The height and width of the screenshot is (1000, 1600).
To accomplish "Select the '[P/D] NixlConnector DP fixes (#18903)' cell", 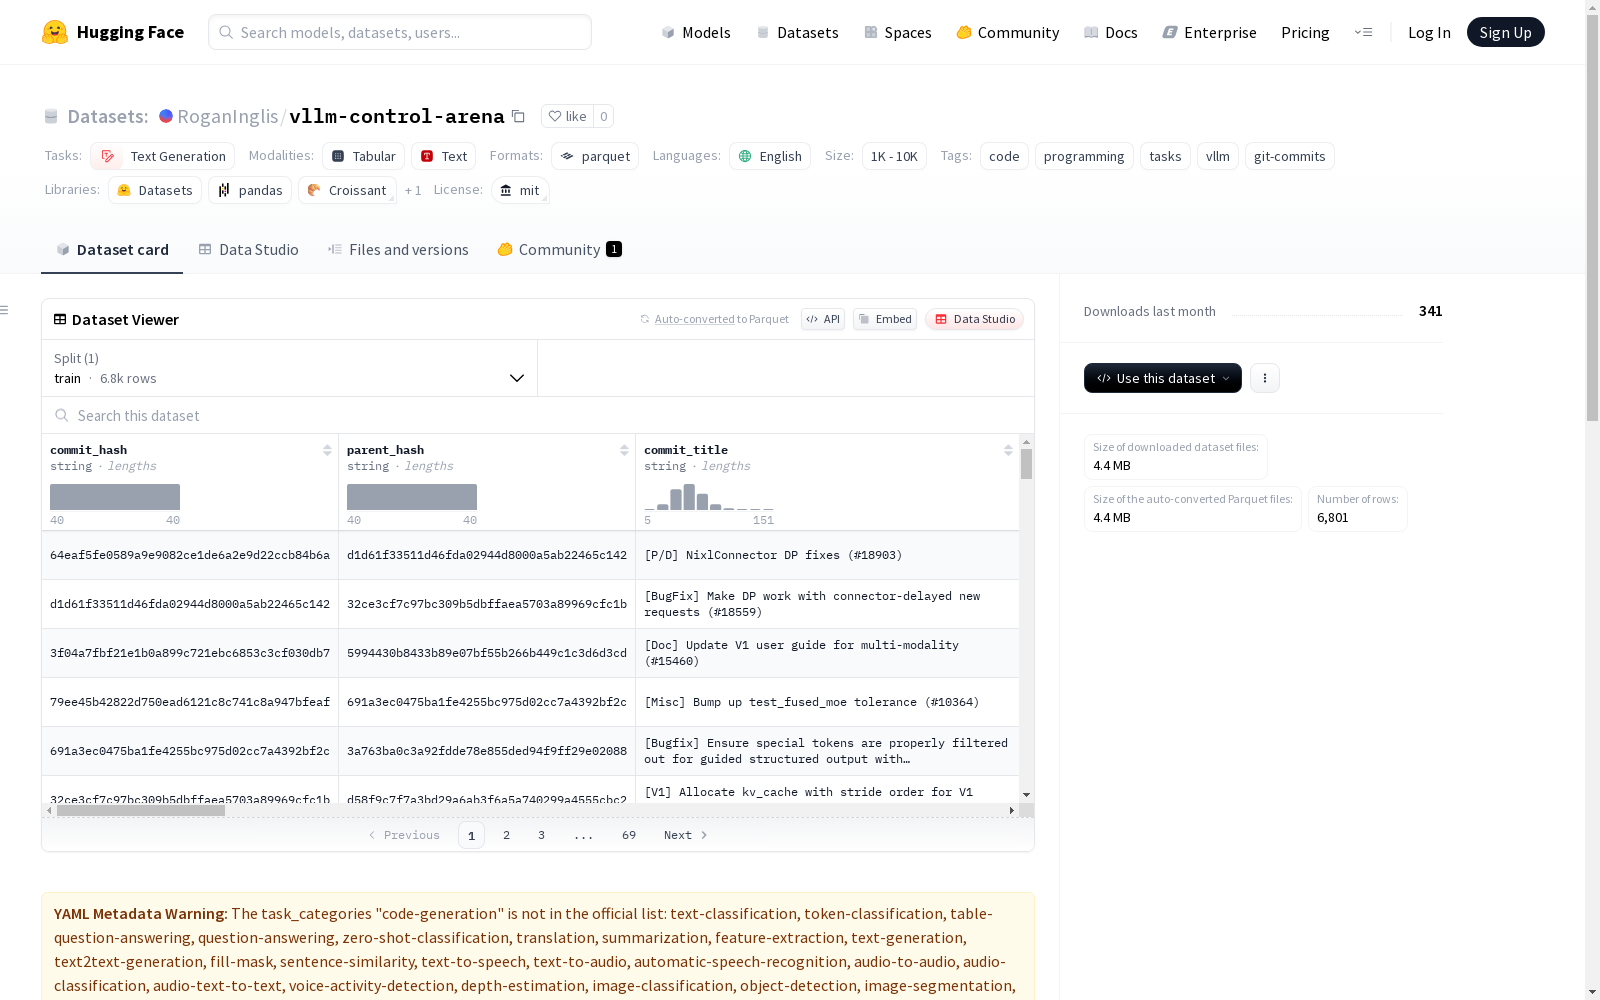I will click(827, 555).
